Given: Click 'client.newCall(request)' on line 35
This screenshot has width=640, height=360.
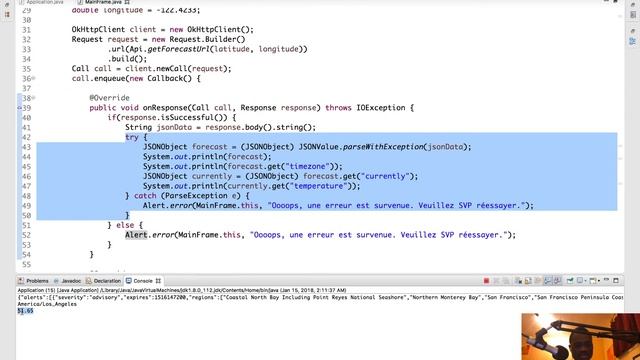Looking at the screenshot, I should click(x=176, y=69).
